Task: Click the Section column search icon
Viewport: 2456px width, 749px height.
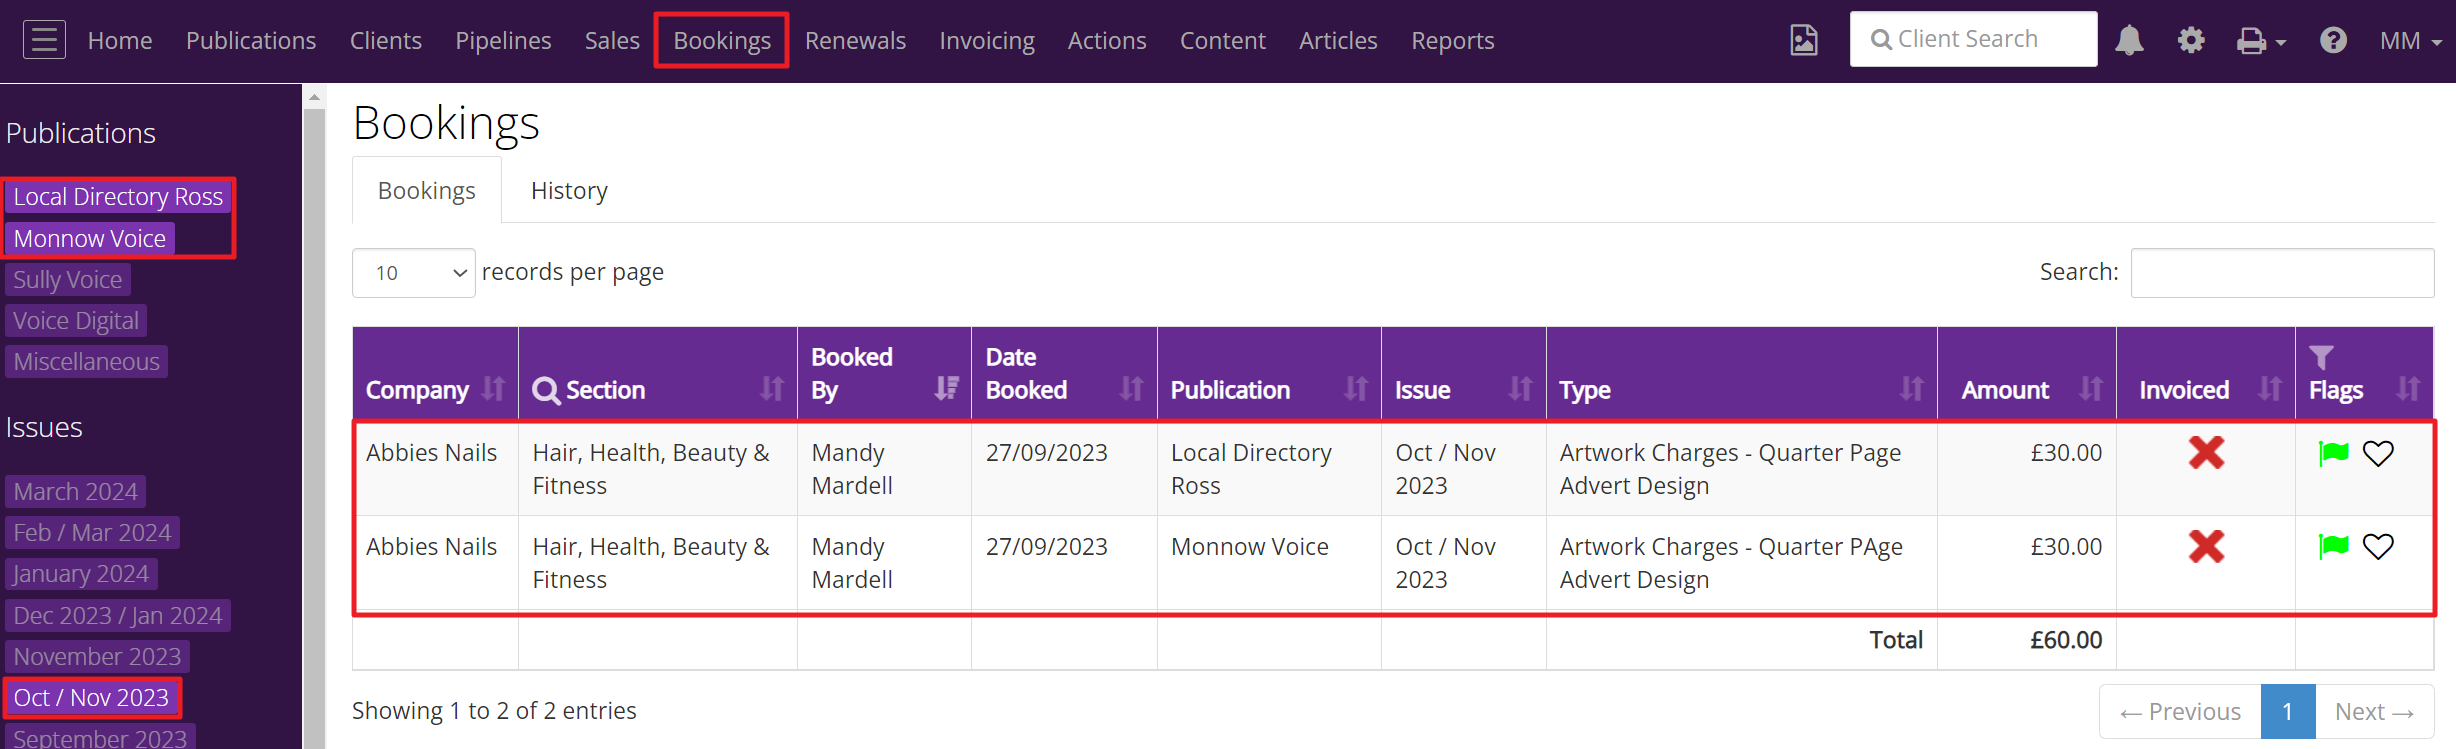Action: click(x=546, y=390)
